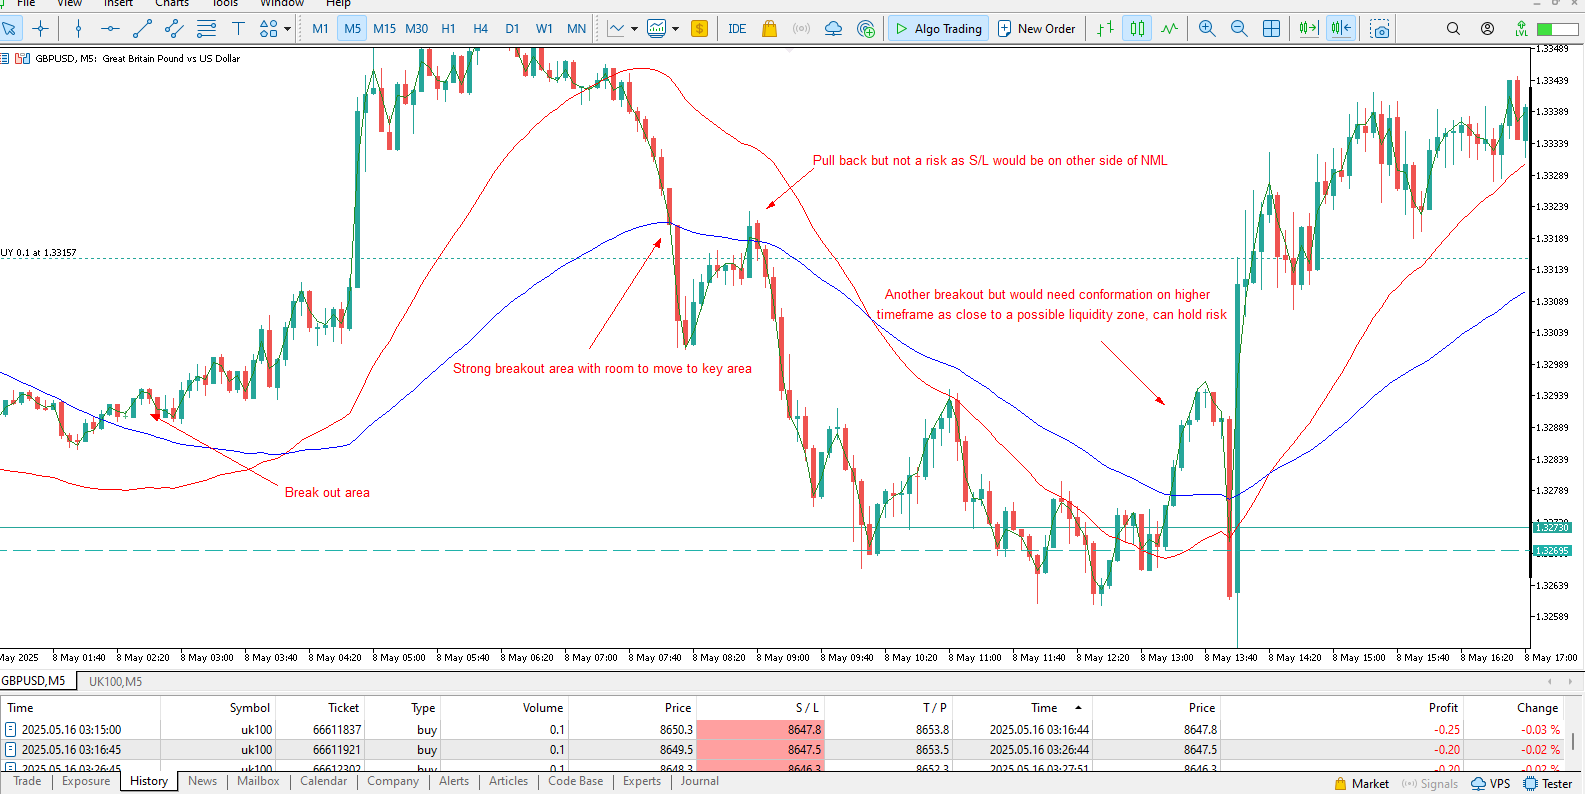This screenshot has height=794, width=1585.
Task: Open the Journal tab in toolbox
Action: coord(699,781)
